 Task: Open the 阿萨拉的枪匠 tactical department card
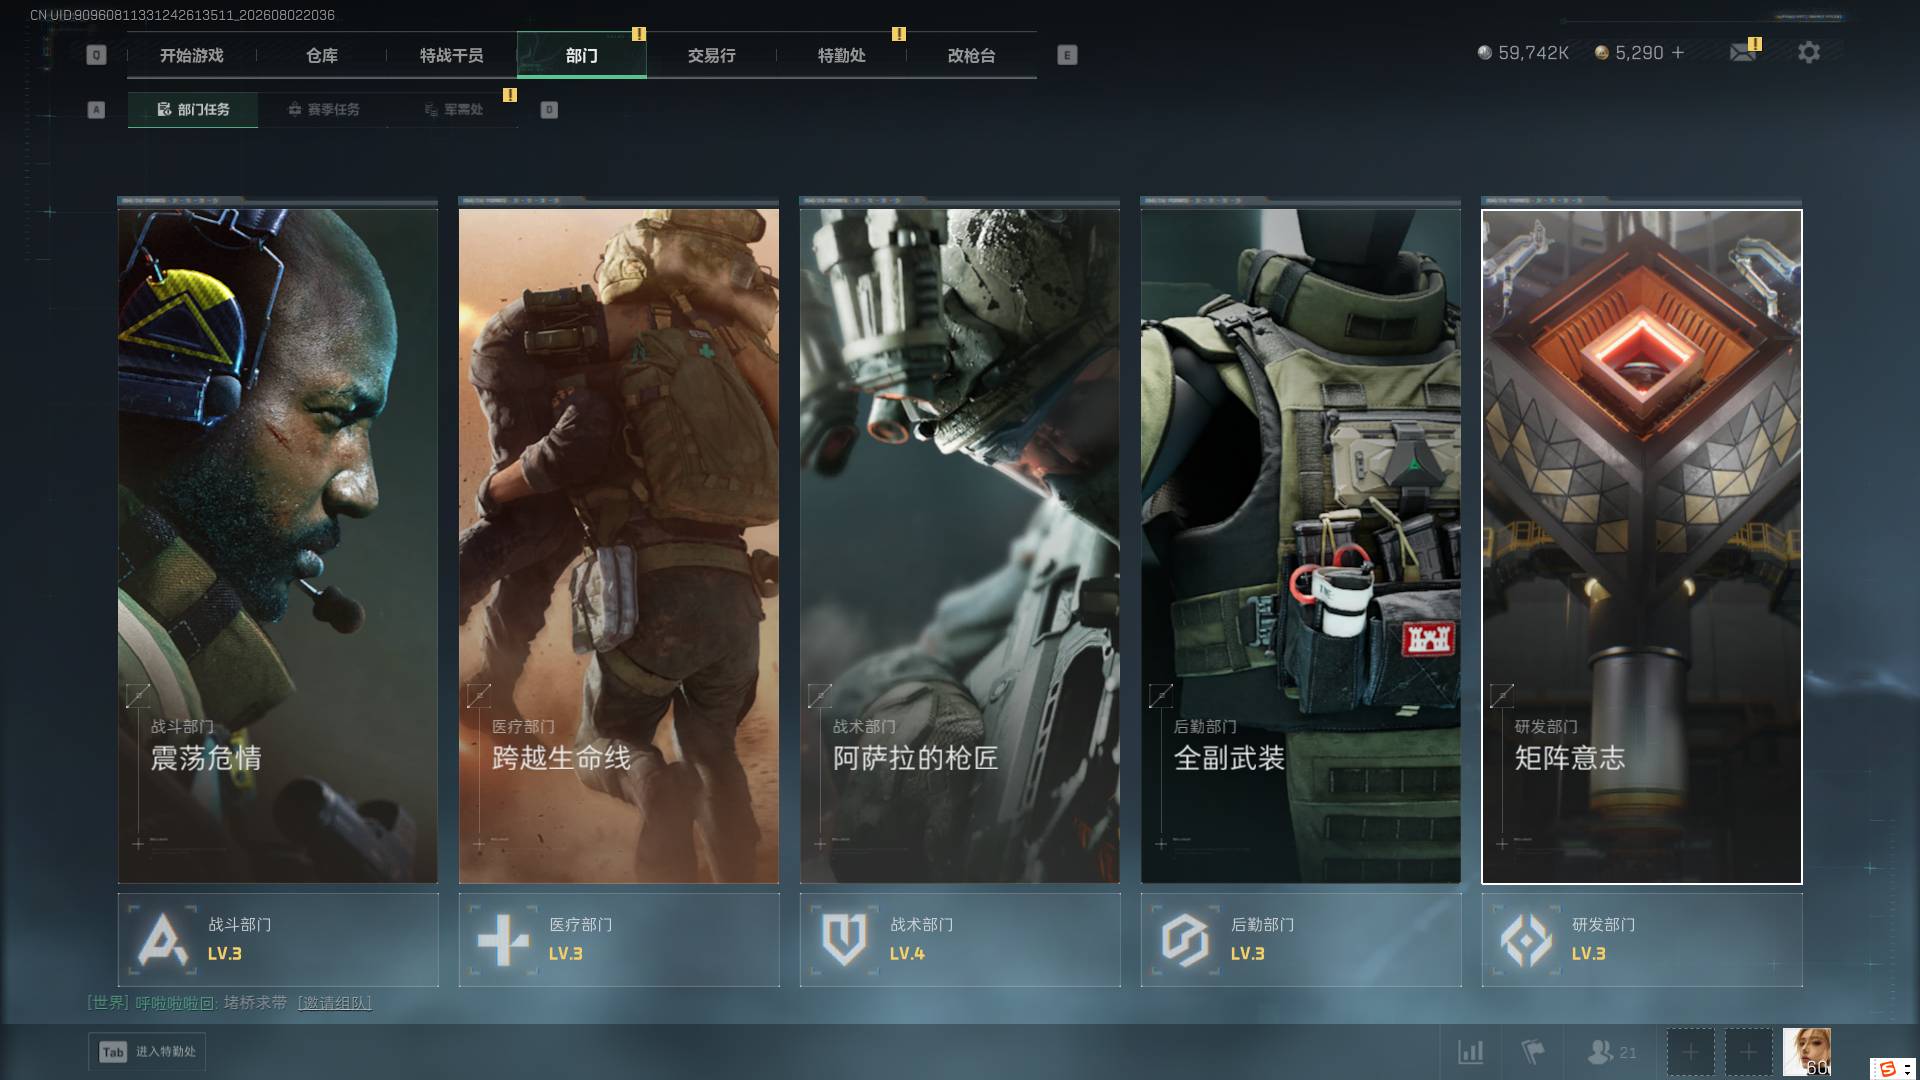(x=960, y=546)
